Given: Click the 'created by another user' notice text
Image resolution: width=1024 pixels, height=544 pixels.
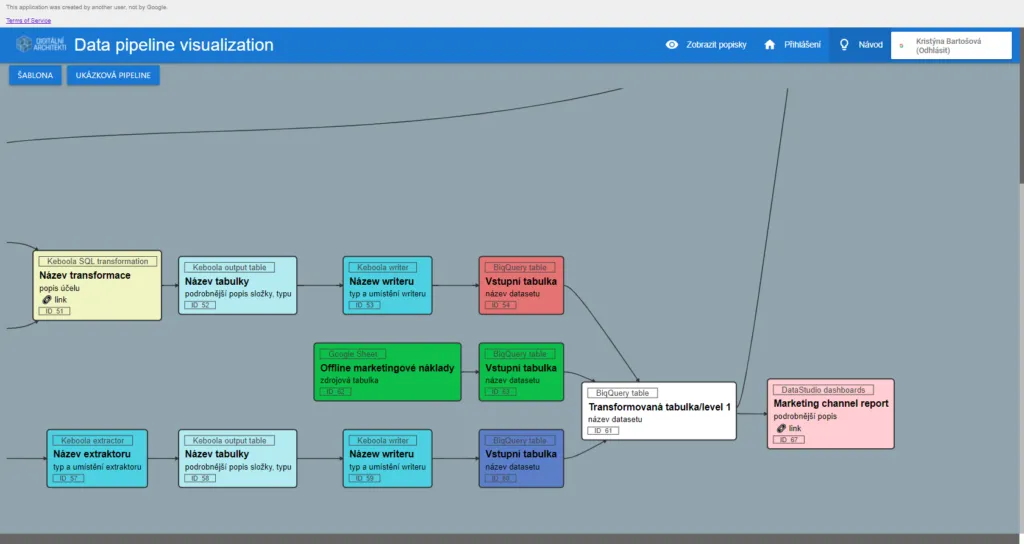Looking at the screenshot, I should [87, 7].
